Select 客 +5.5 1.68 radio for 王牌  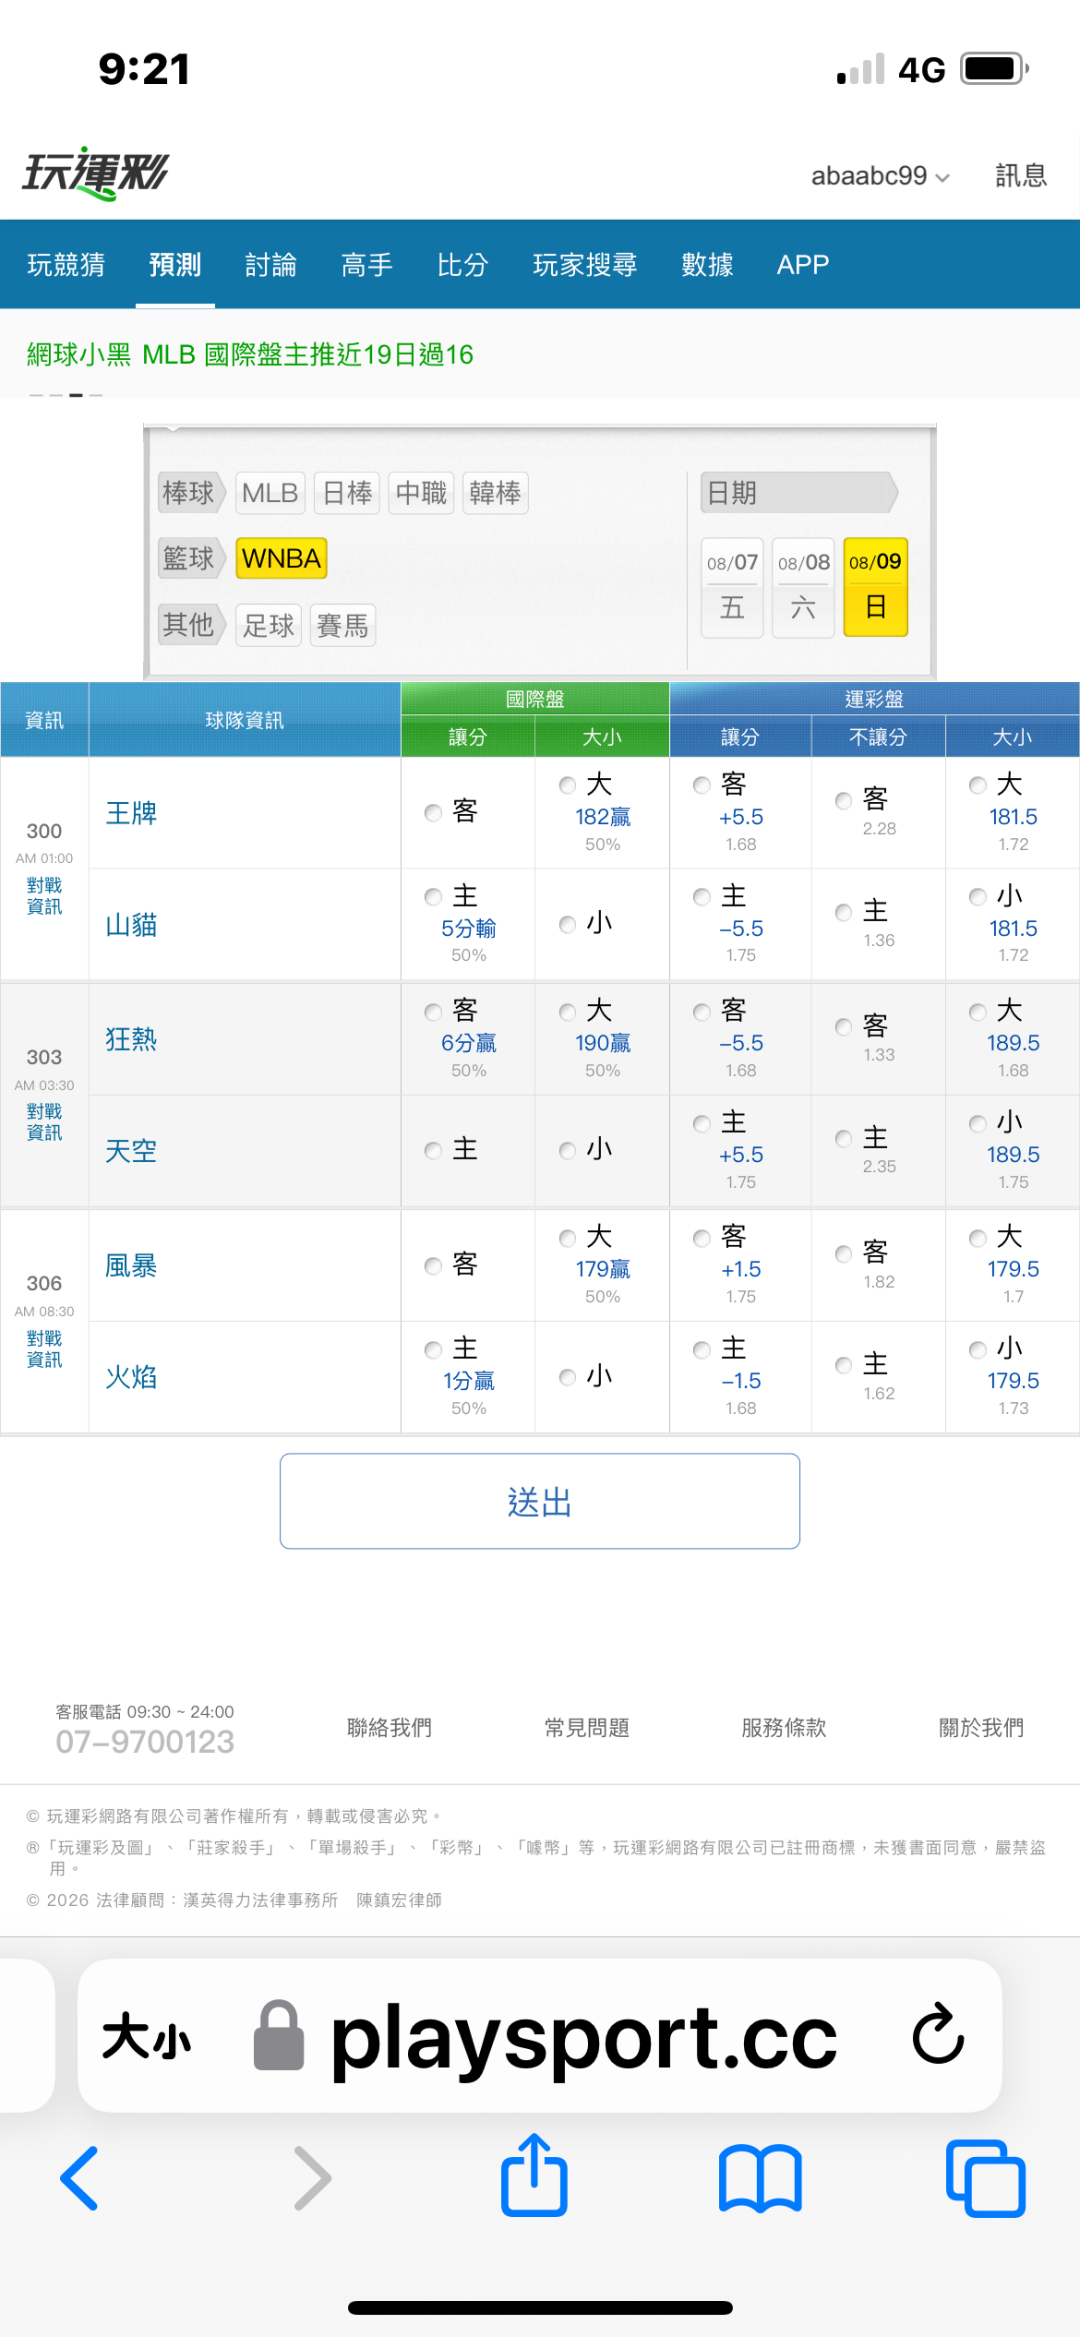702,785
